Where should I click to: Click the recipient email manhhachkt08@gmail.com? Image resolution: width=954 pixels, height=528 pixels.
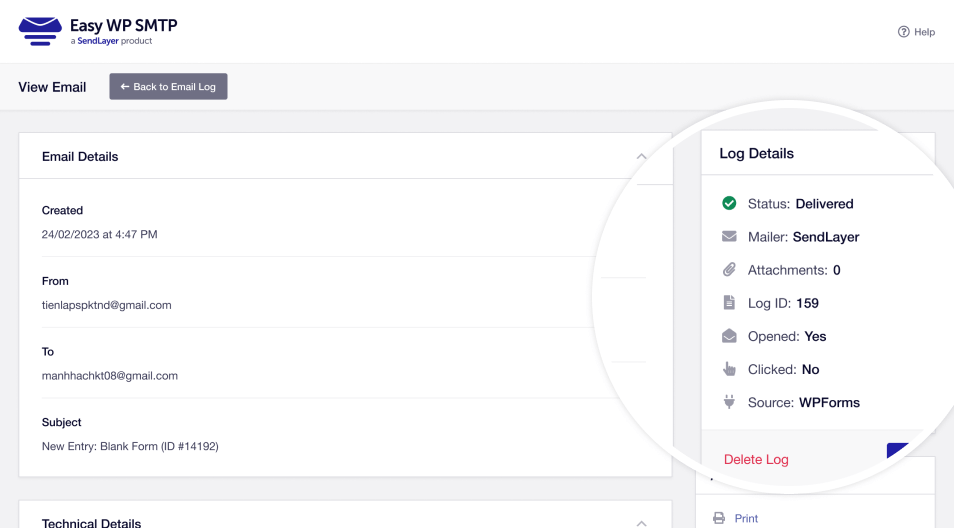(x=110, y=376)
